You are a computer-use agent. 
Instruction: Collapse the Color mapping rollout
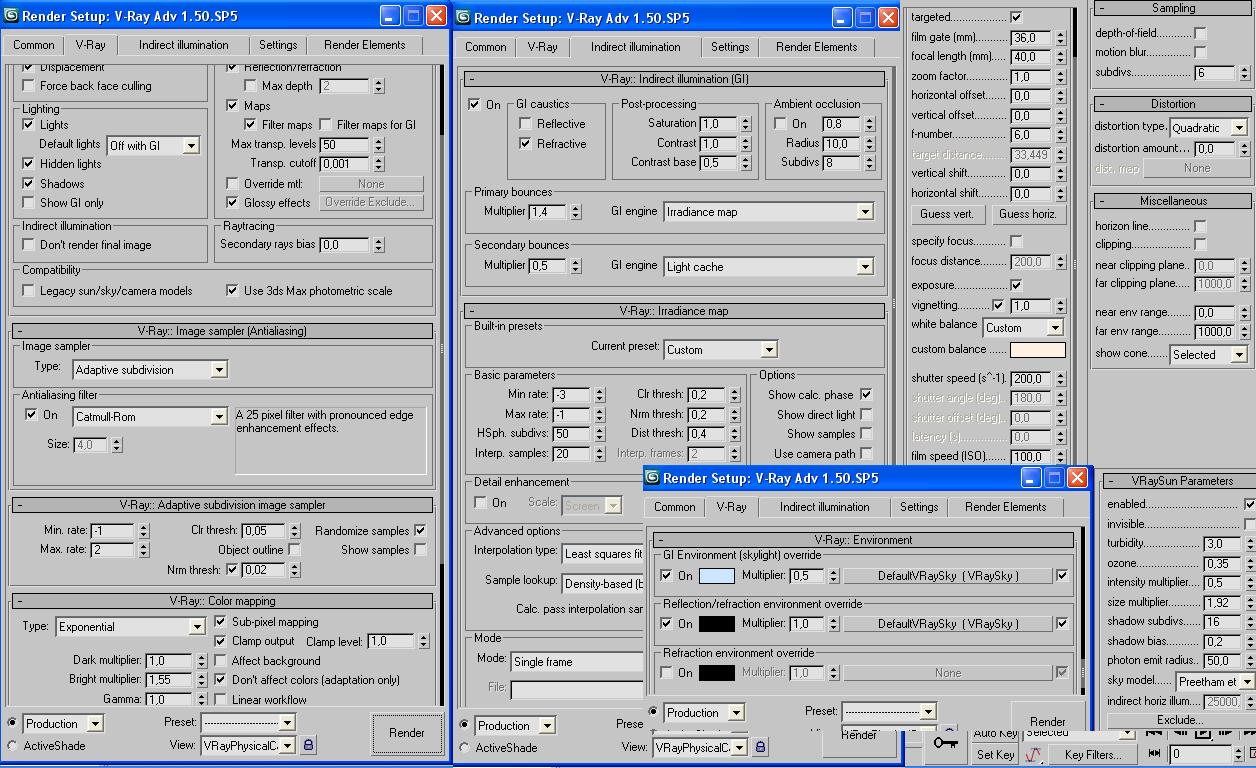[x=222, y=601]
